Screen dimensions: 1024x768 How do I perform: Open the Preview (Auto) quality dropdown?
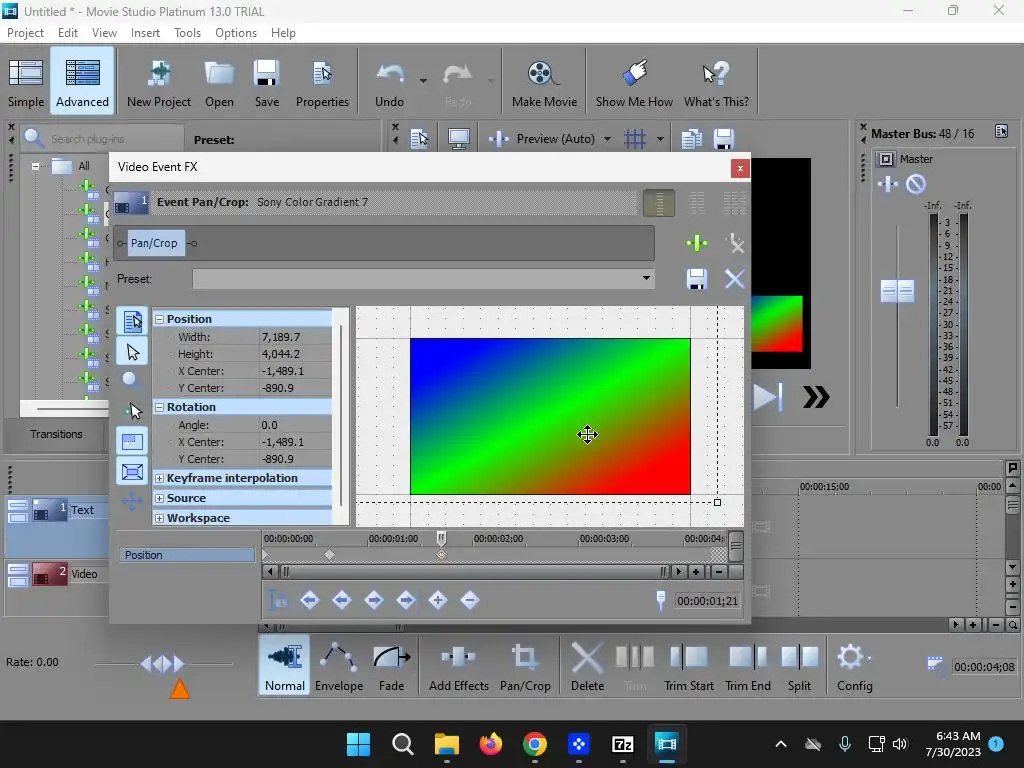click(607, 138)
